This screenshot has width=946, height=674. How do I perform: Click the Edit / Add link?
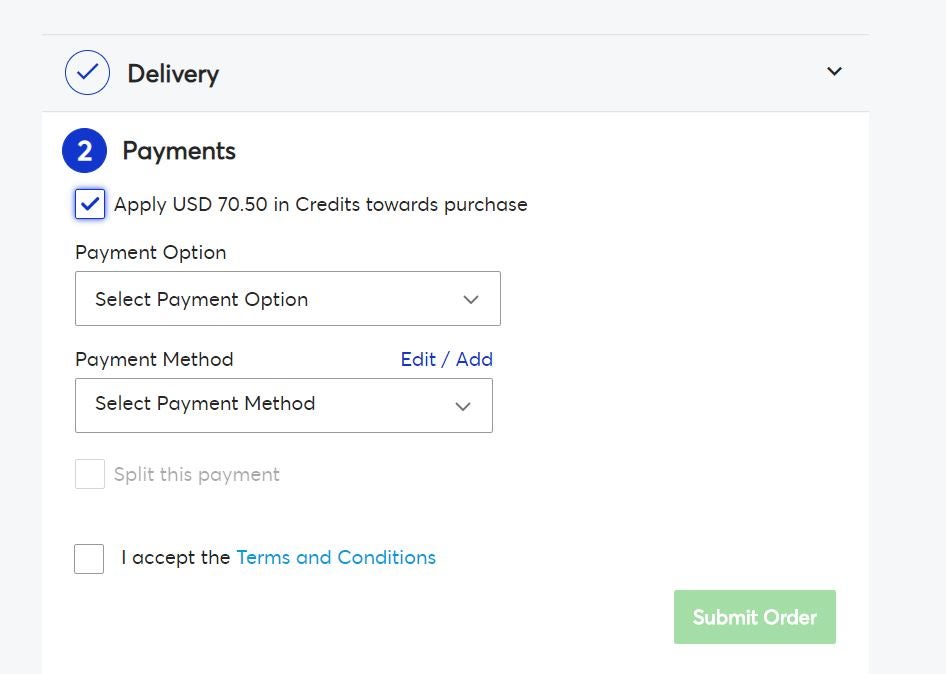tap(446, 360)
